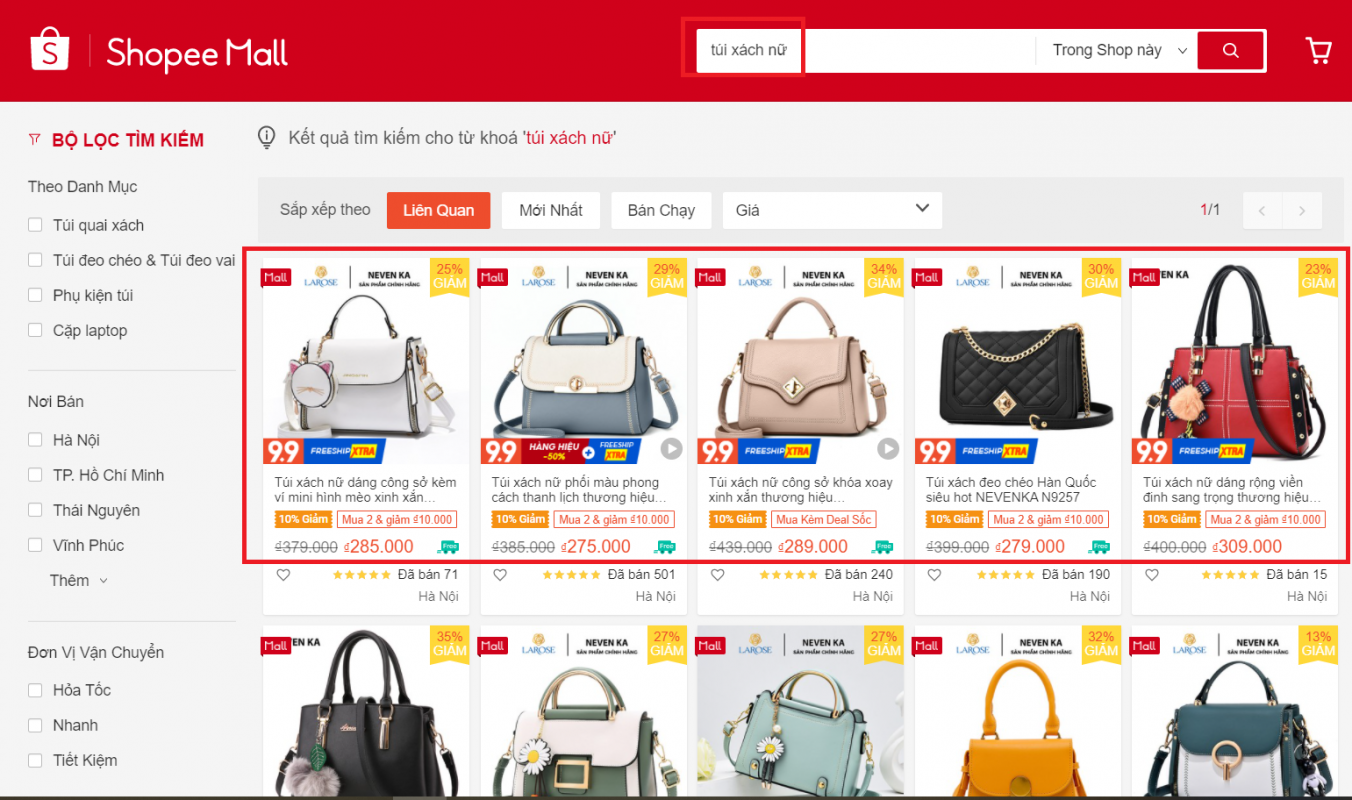1352x800 pixels.
Task: Go to previous results page arrow
Action: [x=1262, y=210]
